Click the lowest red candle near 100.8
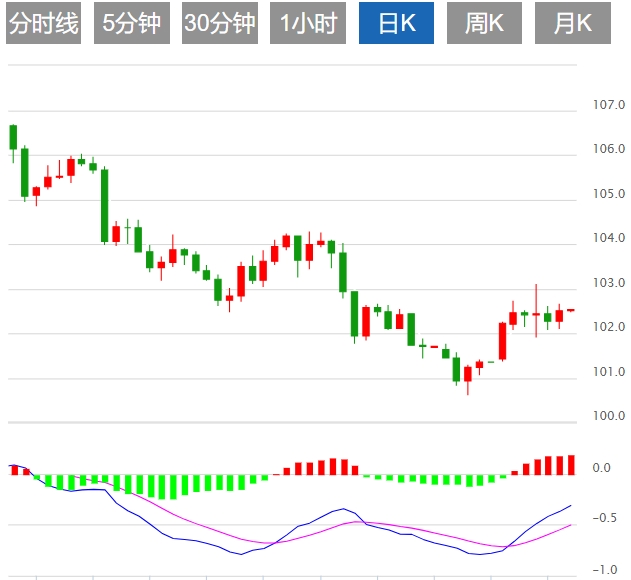 (467, 373)
